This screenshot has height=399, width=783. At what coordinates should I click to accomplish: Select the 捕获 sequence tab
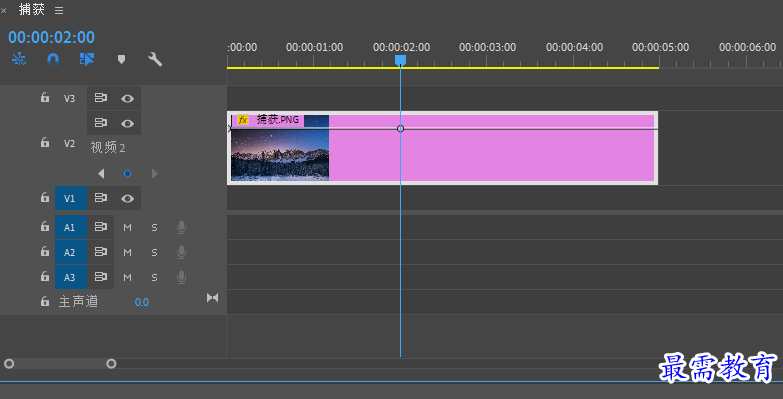[x=31, y=9]
